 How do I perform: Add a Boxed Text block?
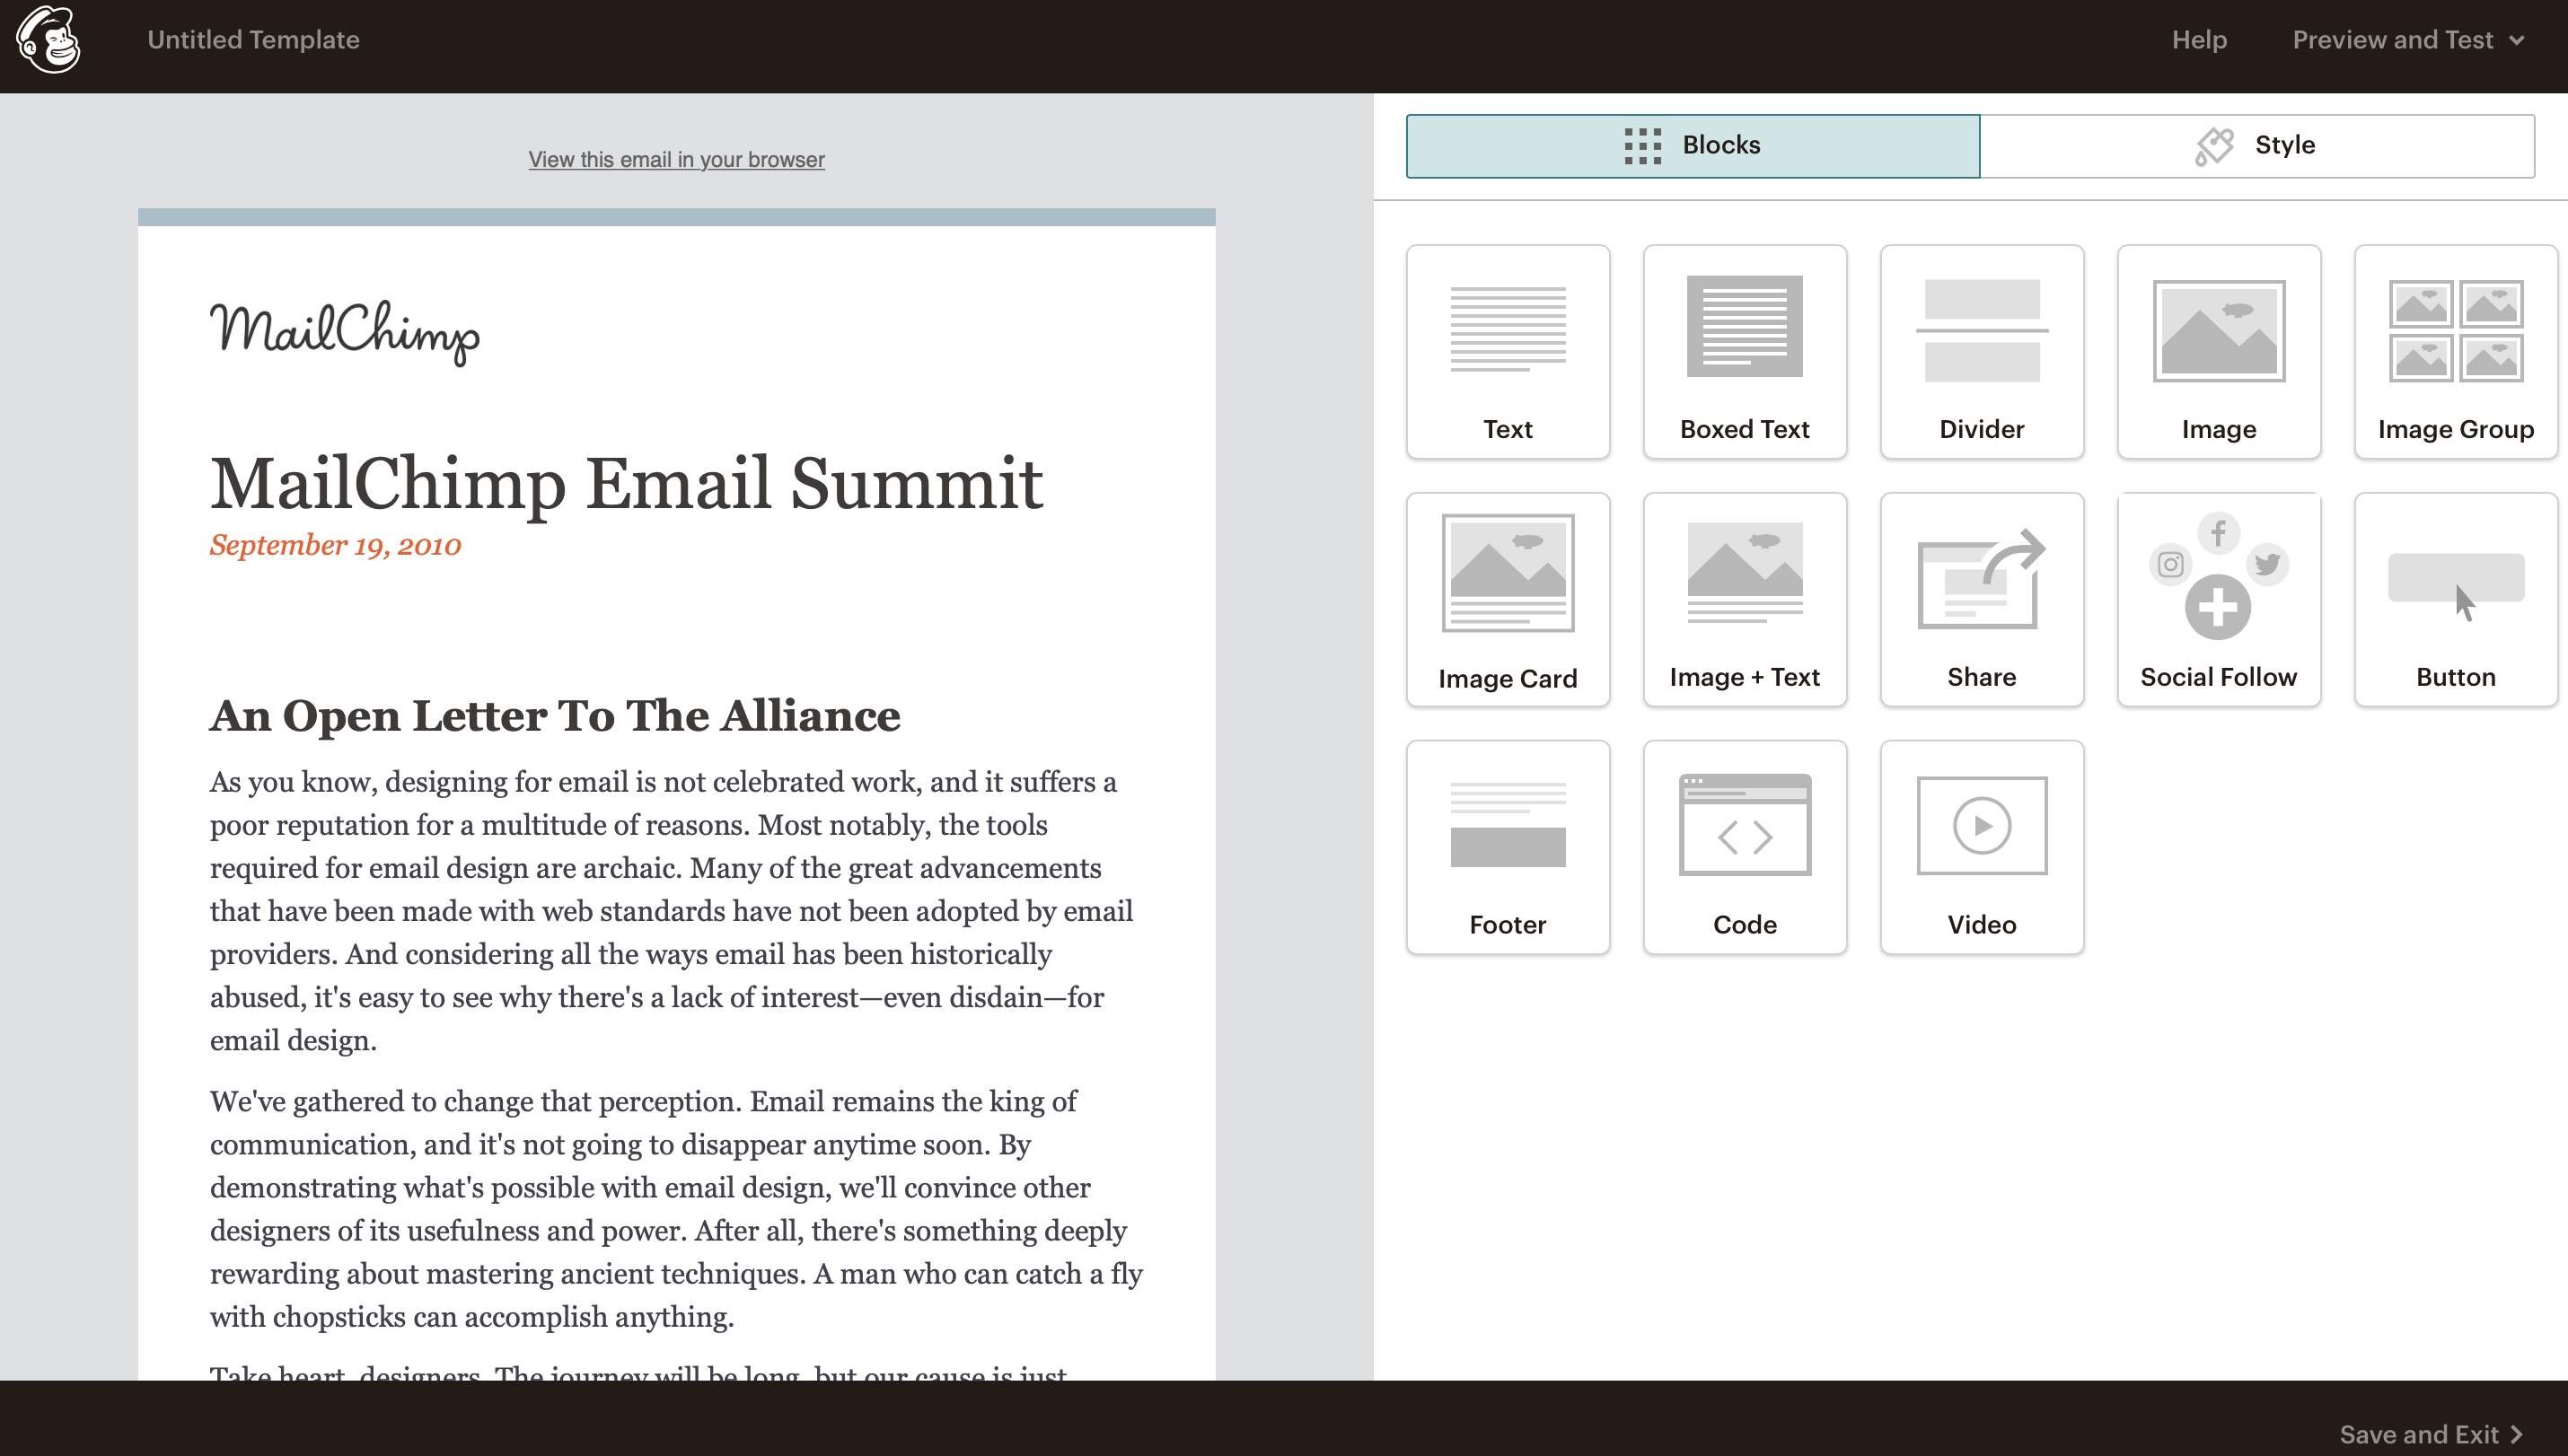[x=1745, y=352]
